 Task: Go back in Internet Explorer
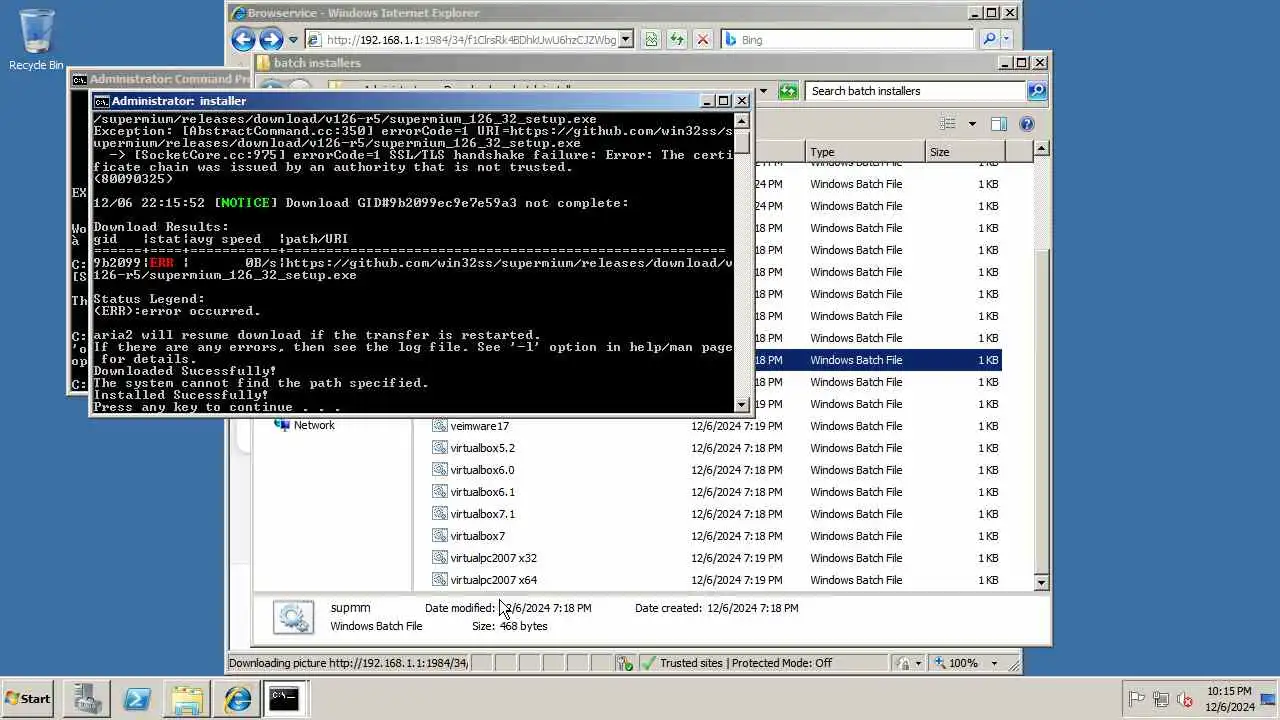coord(243,39)
